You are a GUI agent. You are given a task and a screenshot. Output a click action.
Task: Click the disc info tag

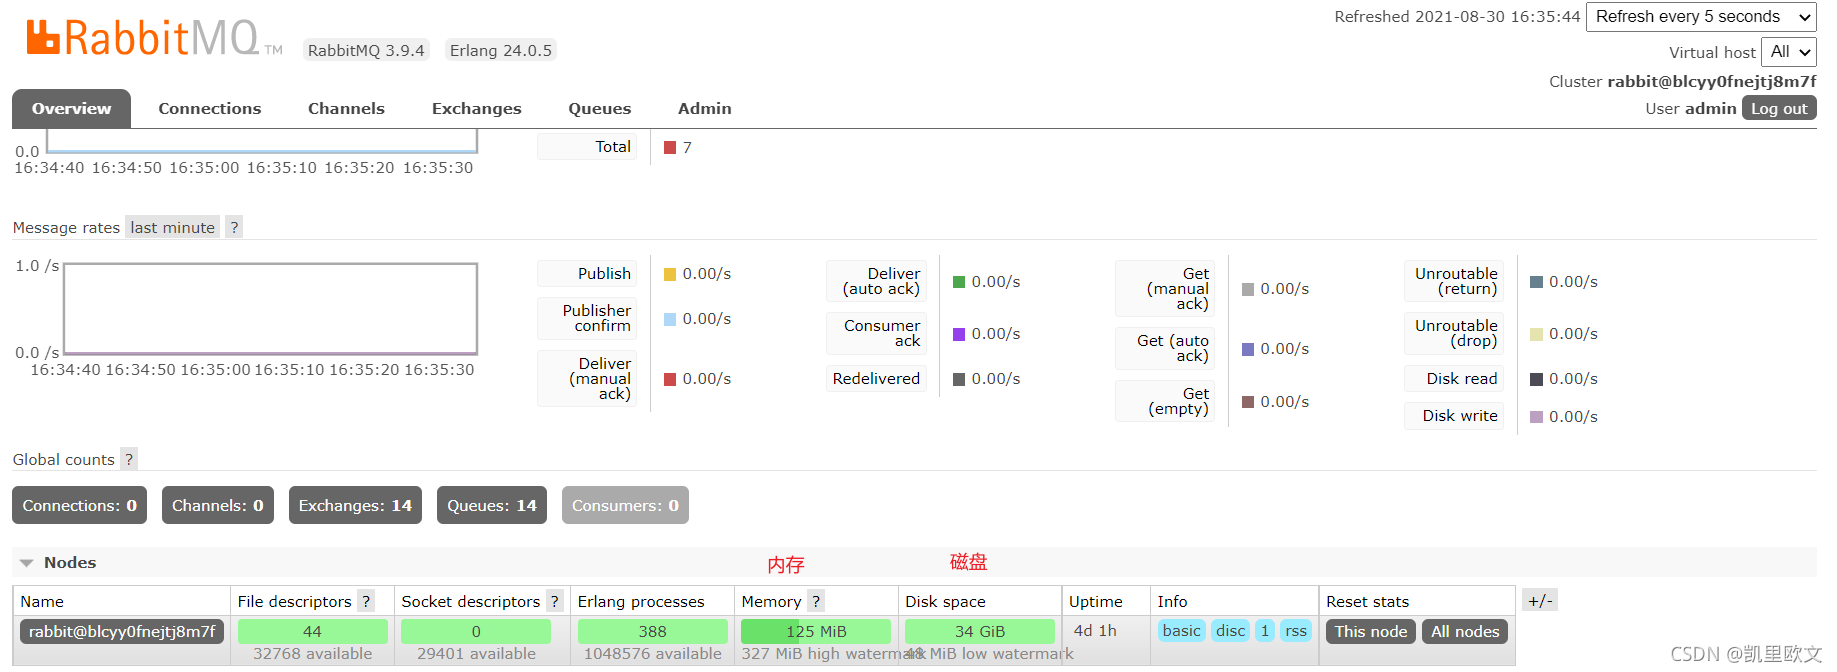pyautogui.click(x=1230, y=630)
